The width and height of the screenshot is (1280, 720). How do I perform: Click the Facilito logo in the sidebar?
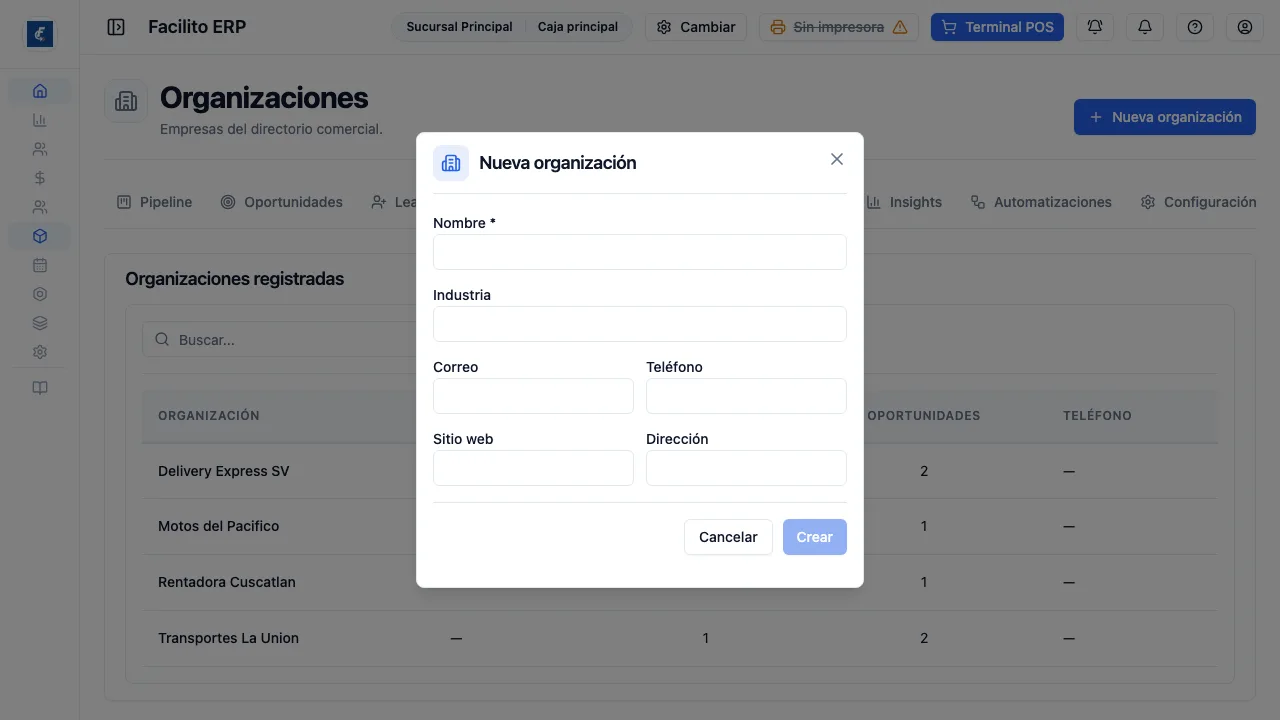point(40,35)
